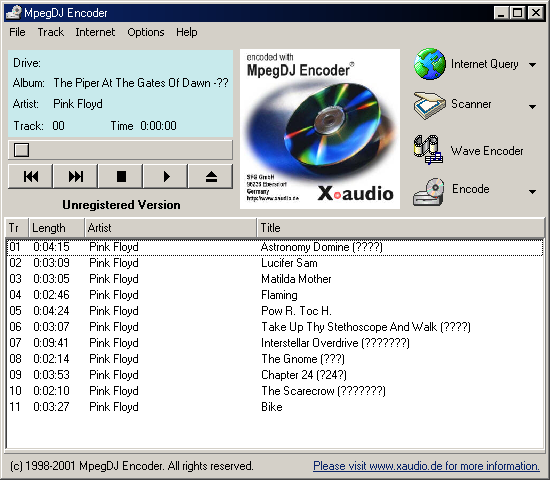Image resolution: width=550 pixels, height=480 pixels.
Task: Click the Encode label
Action: pyautogui.click(x=470, y=189)
